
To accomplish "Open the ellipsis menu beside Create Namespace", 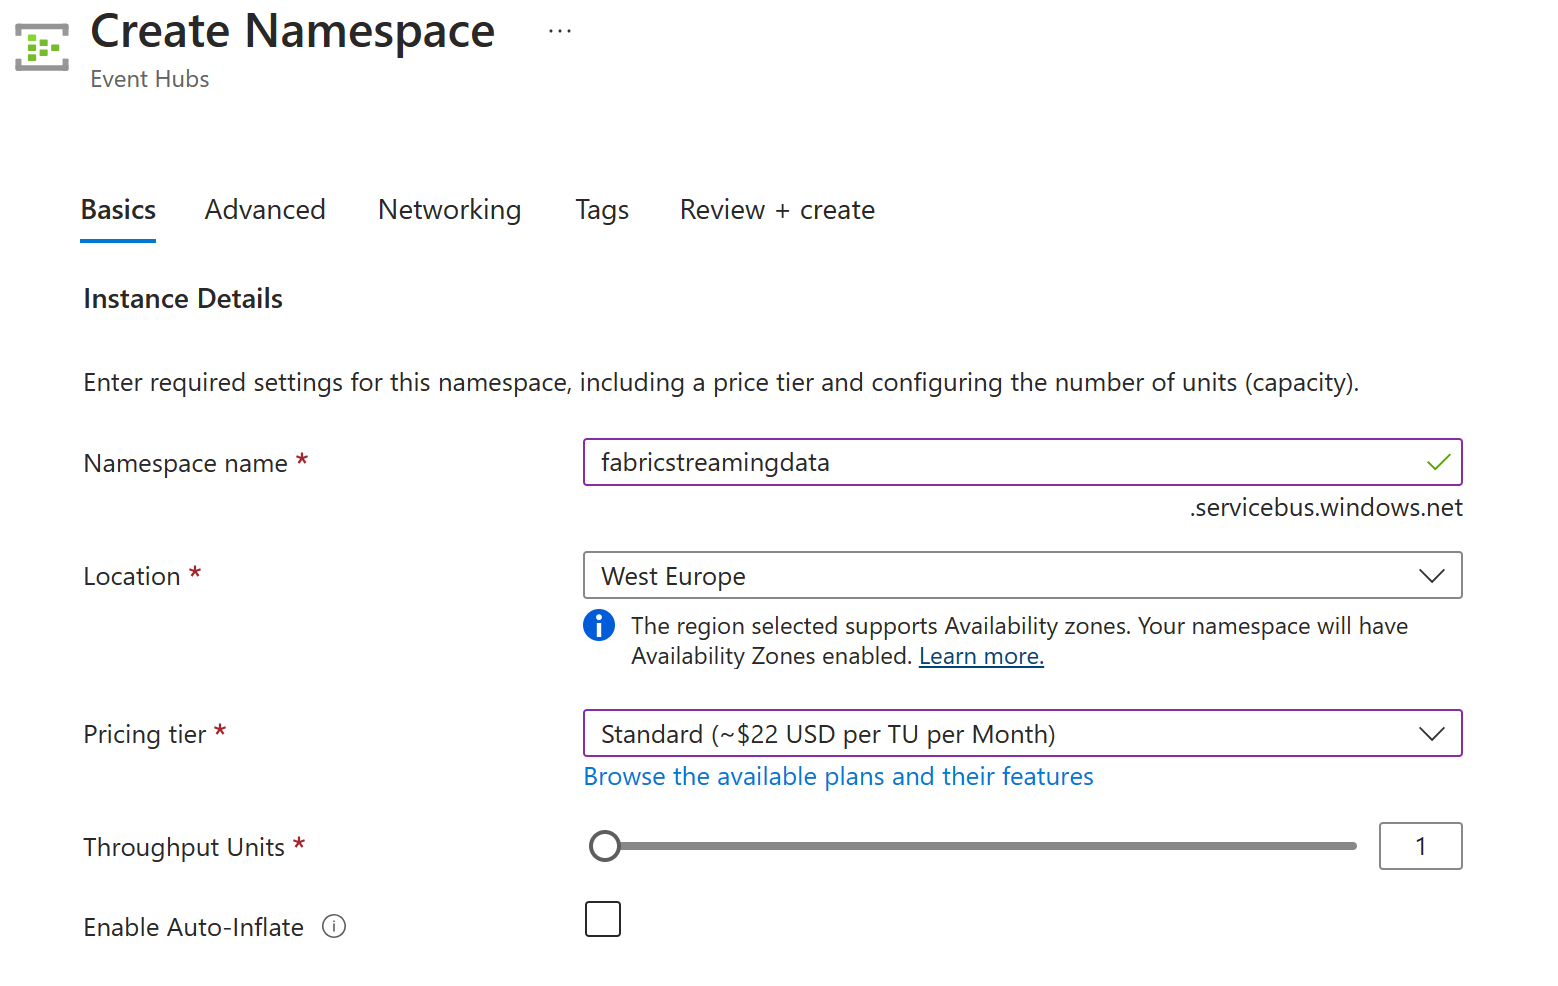I will point(560,32).
